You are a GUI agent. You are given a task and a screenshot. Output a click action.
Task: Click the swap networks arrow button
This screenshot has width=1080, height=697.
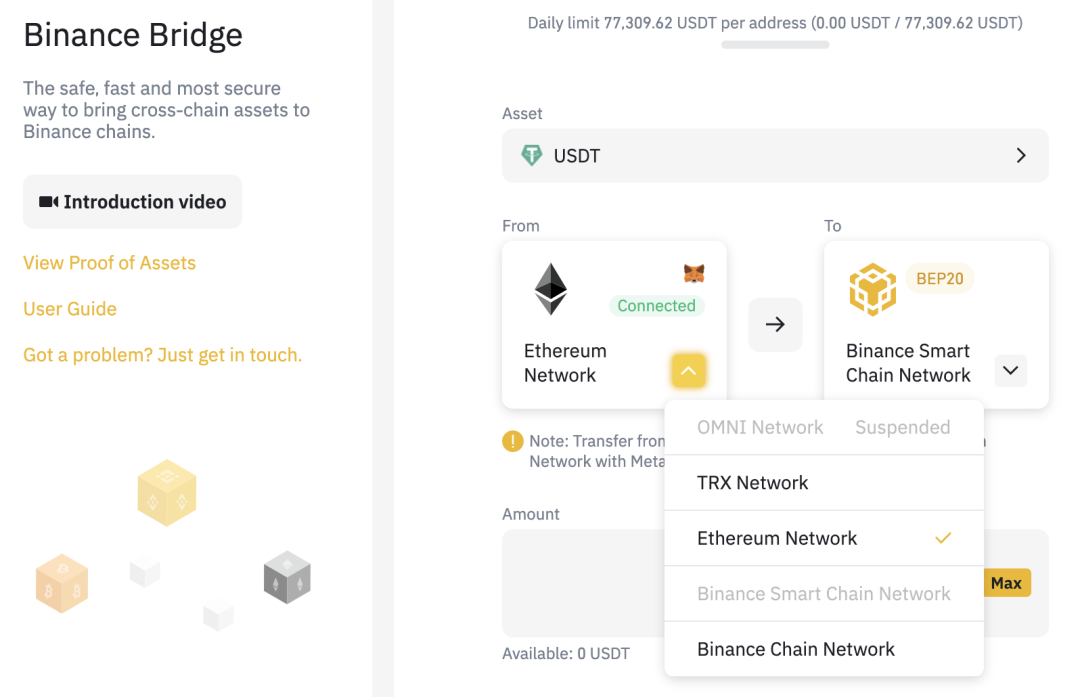775,324
